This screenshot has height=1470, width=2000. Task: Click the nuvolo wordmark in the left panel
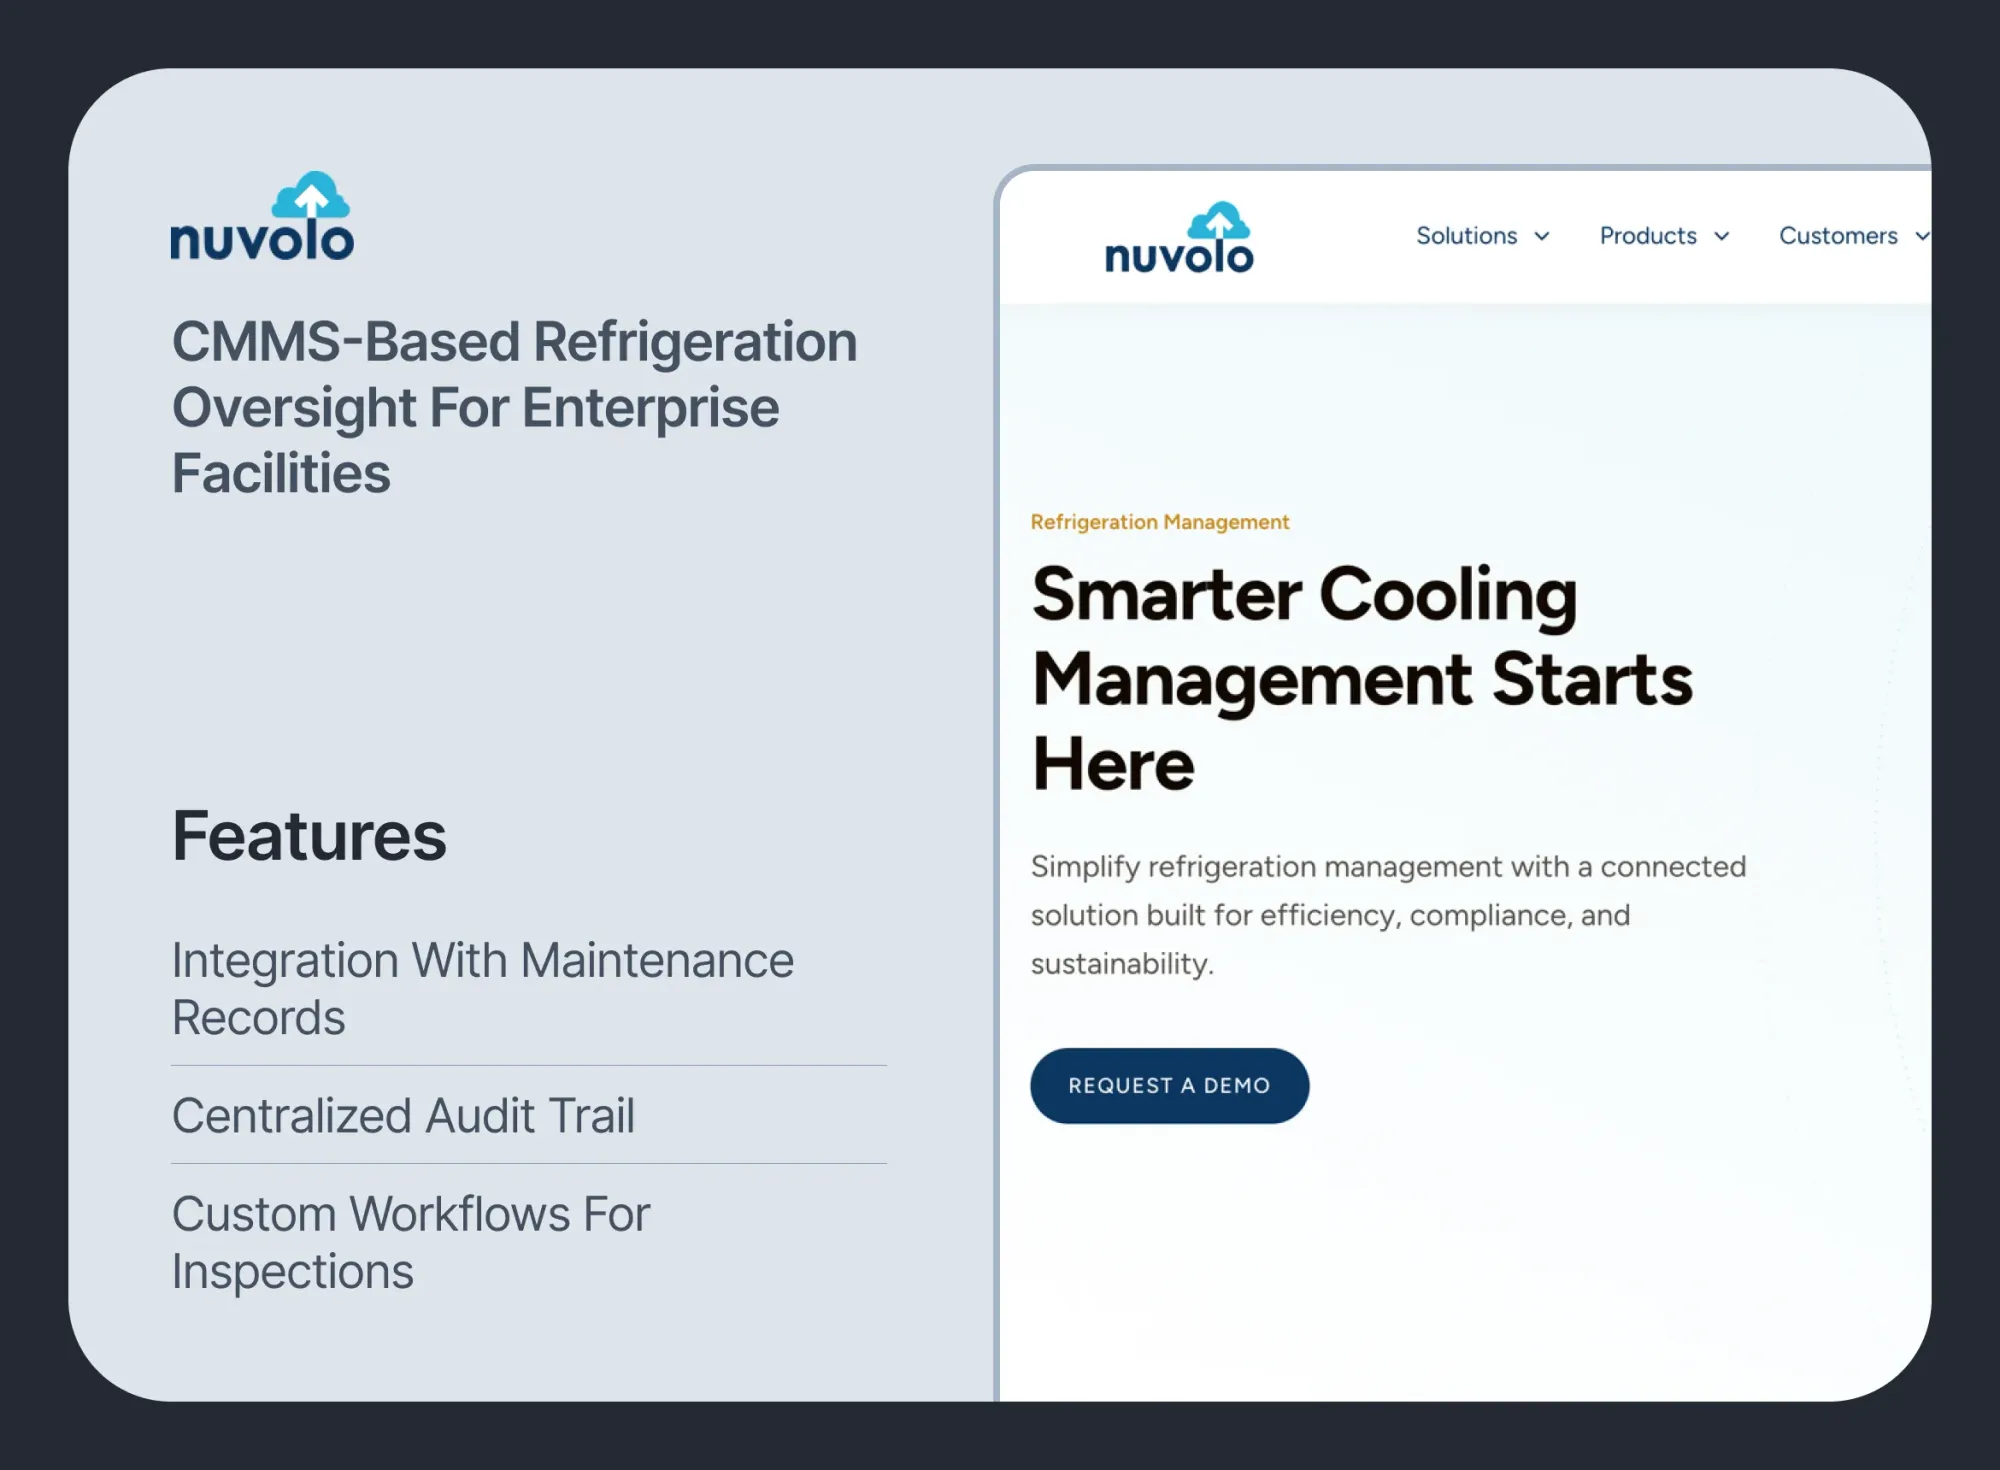[x=262, y=241]
